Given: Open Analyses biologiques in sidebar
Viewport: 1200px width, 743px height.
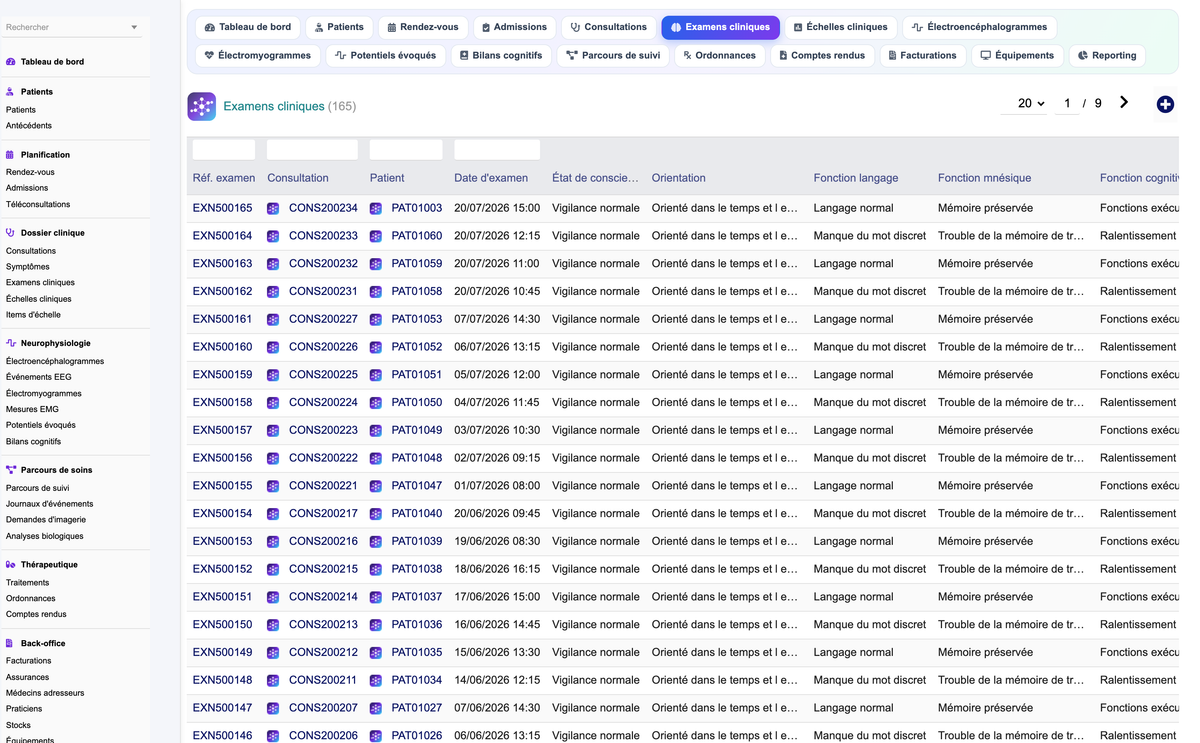Looking at the screenshot, I should (x=45, y=536).
